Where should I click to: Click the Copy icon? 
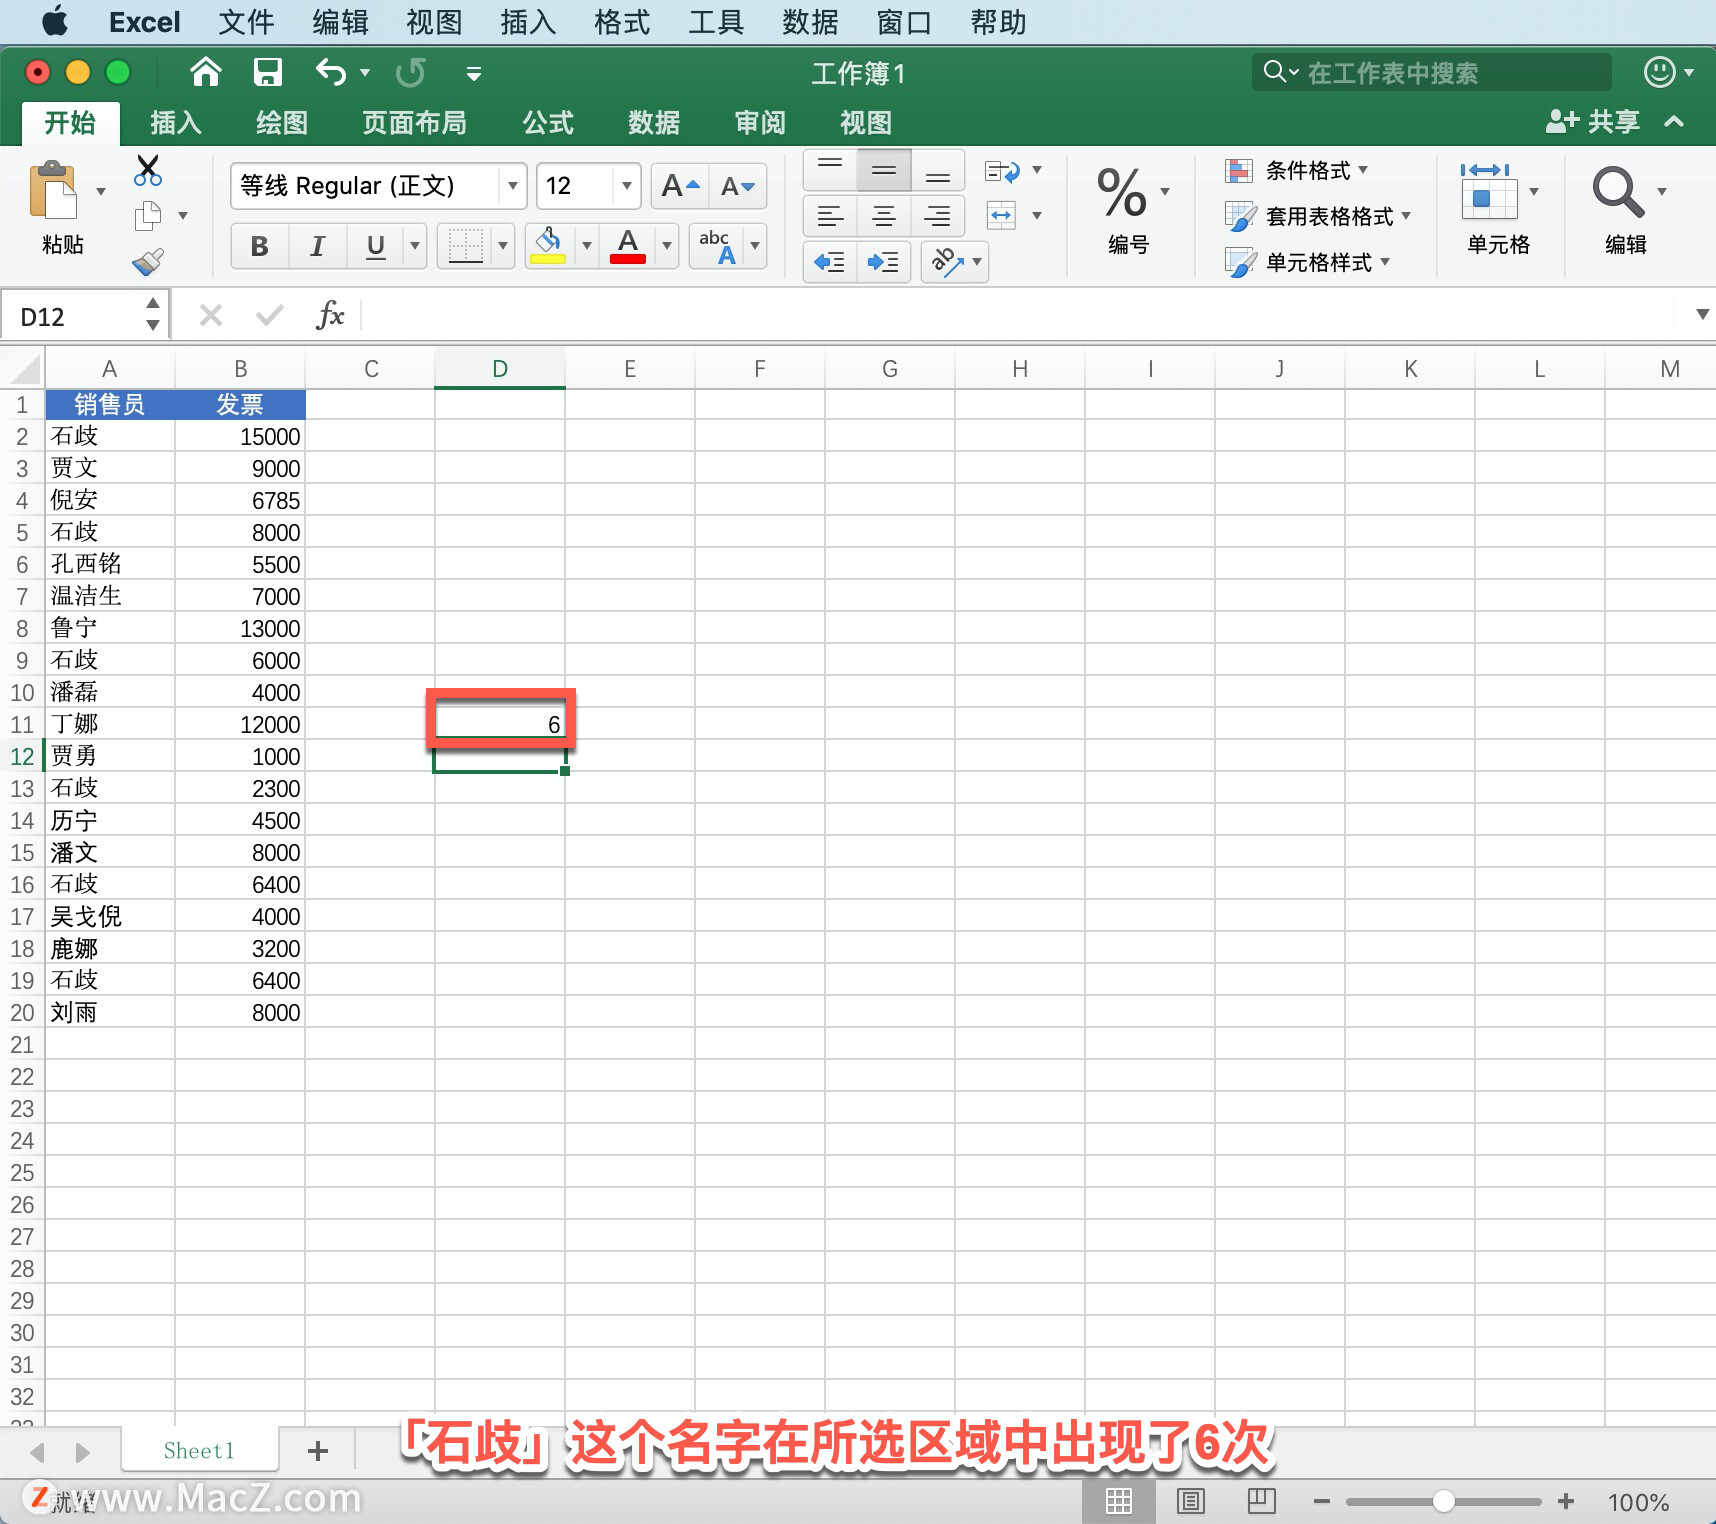[148, 215]
